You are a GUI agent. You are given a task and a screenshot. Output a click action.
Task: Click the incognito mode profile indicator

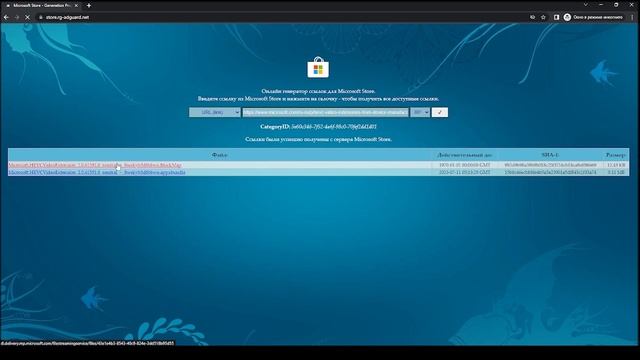[x=593, y=17]
